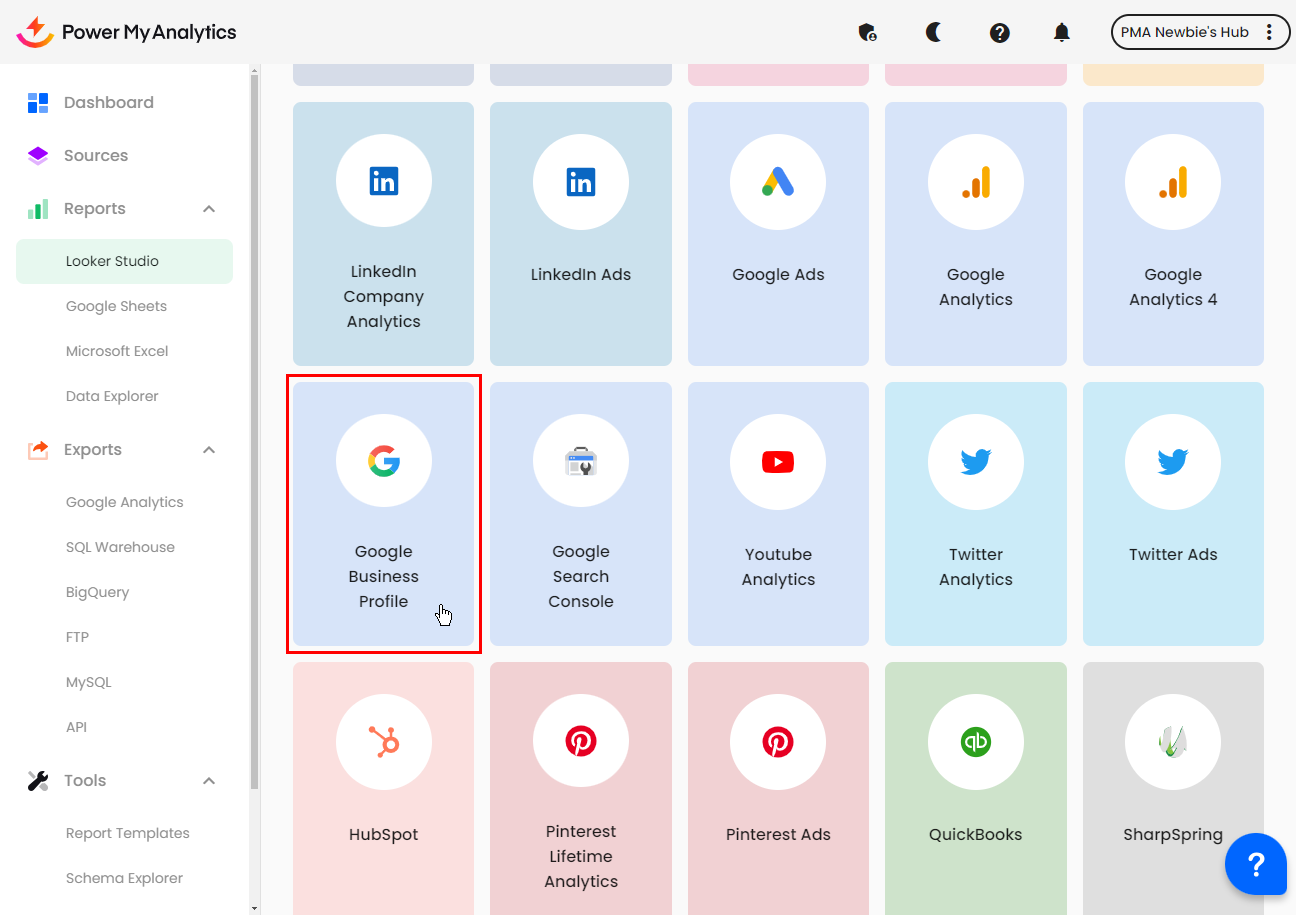Viewport: 1296px width, 915px height.
Task: Click the notifications bell icon
Action: [x=1062, y=33]
